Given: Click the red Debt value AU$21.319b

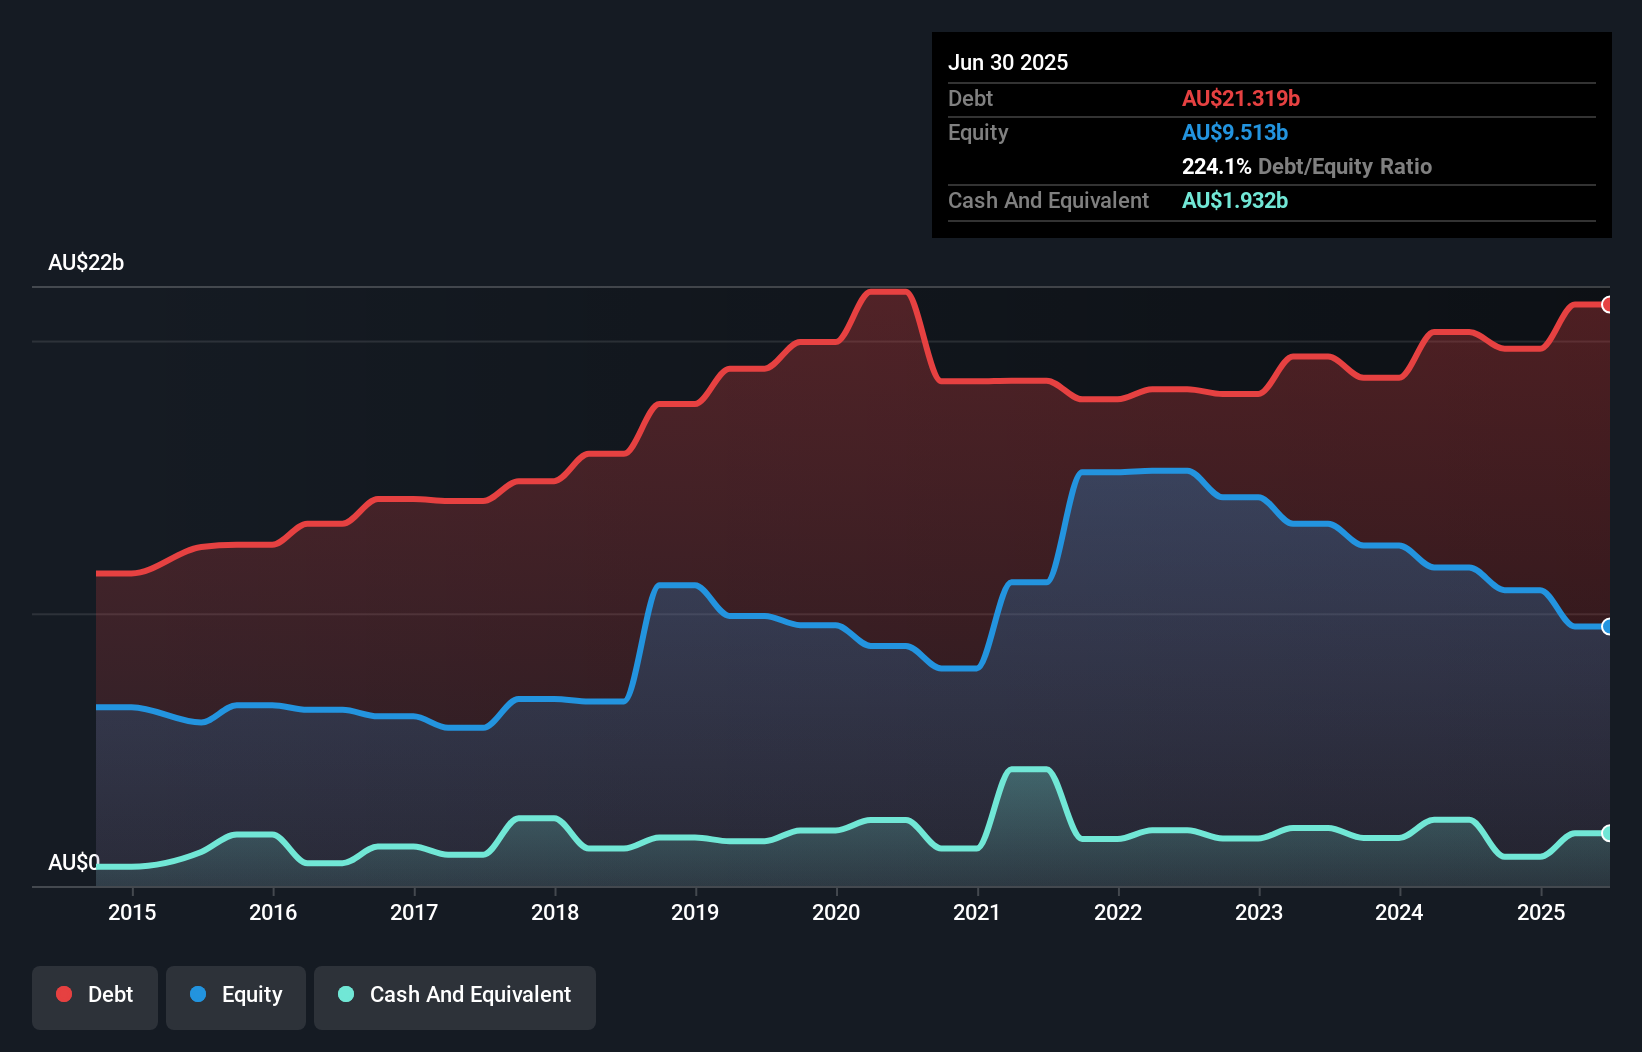Looking at the screenshot, I should point(1241,98).
